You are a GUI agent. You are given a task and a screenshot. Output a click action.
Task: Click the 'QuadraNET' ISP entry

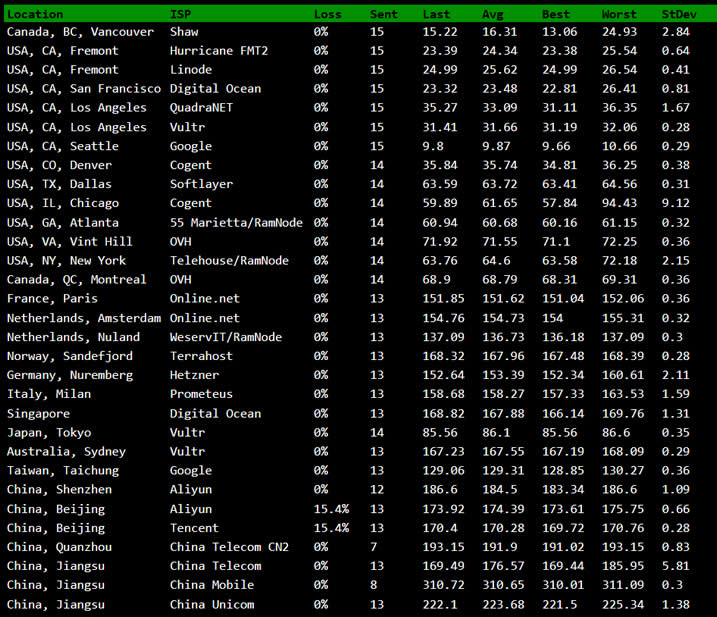(x=202, y=108)
